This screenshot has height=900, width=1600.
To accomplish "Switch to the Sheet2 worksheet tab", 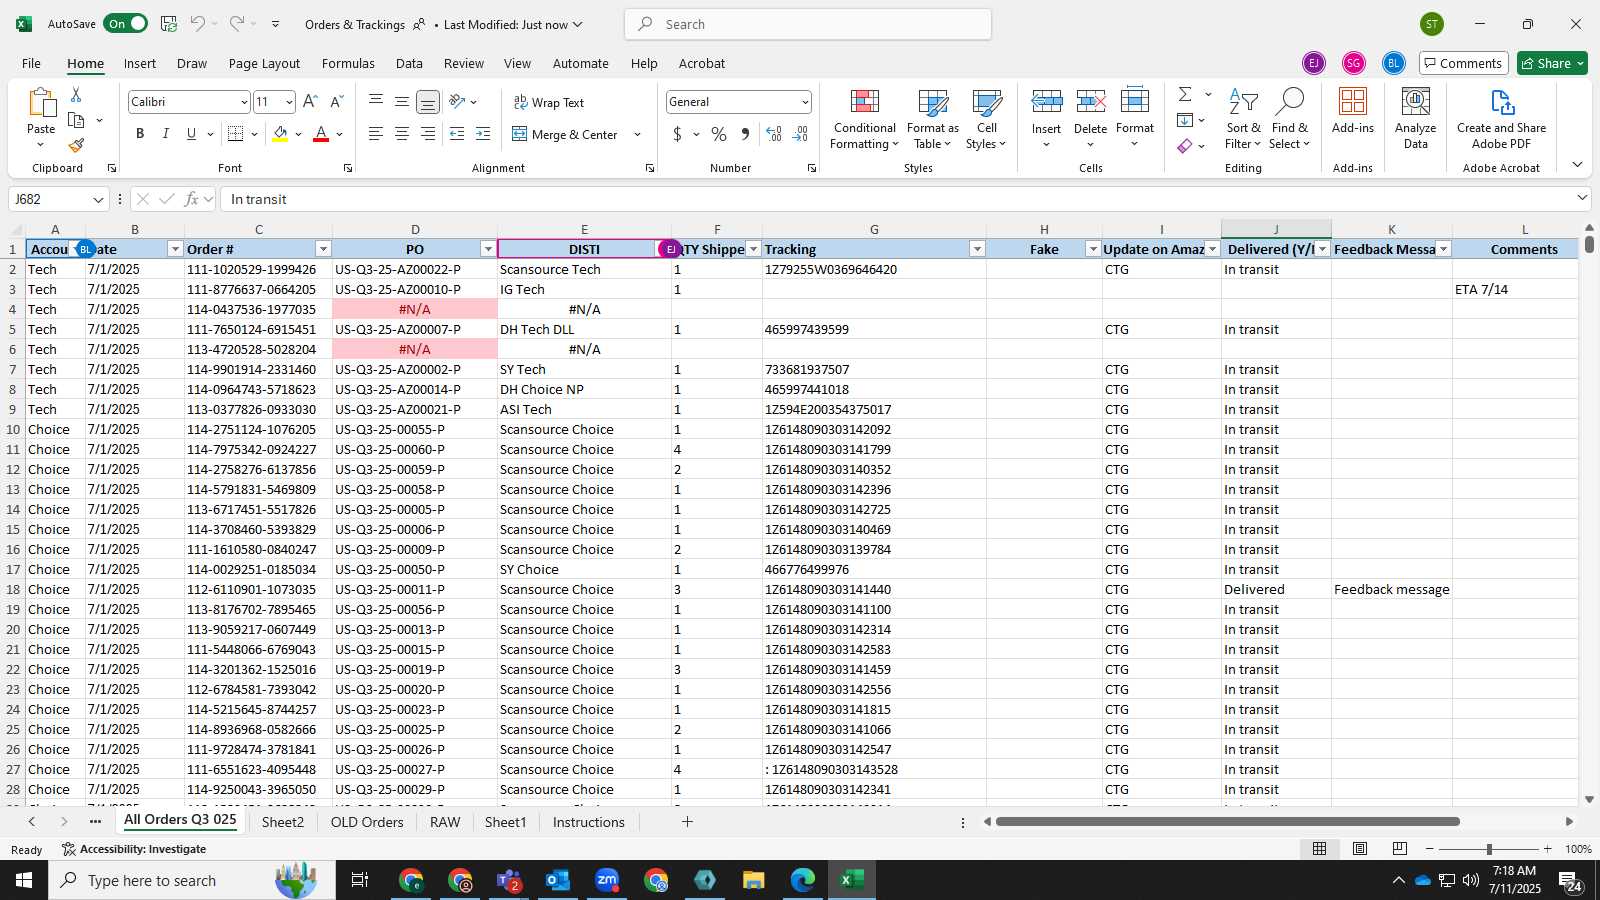I will pos(283,822).
